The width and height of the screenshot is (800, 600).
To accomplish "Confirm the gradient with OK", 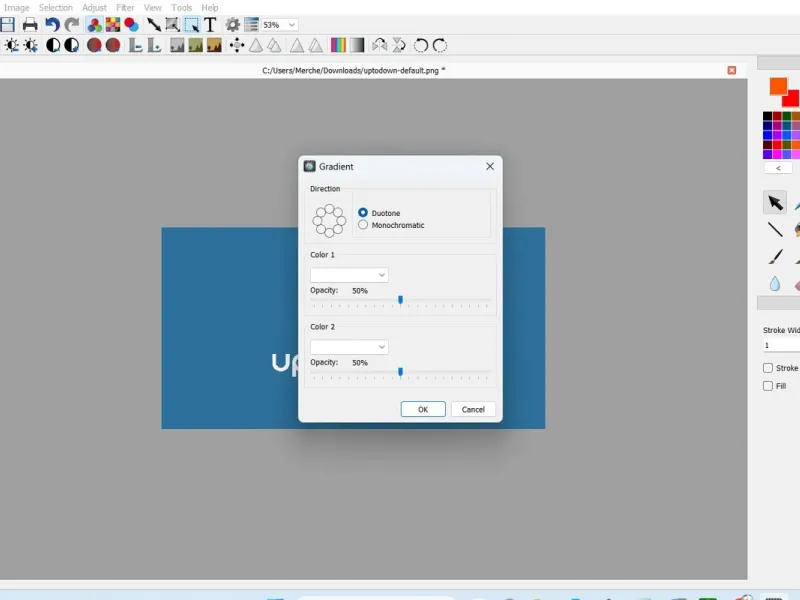I will 423,409.
